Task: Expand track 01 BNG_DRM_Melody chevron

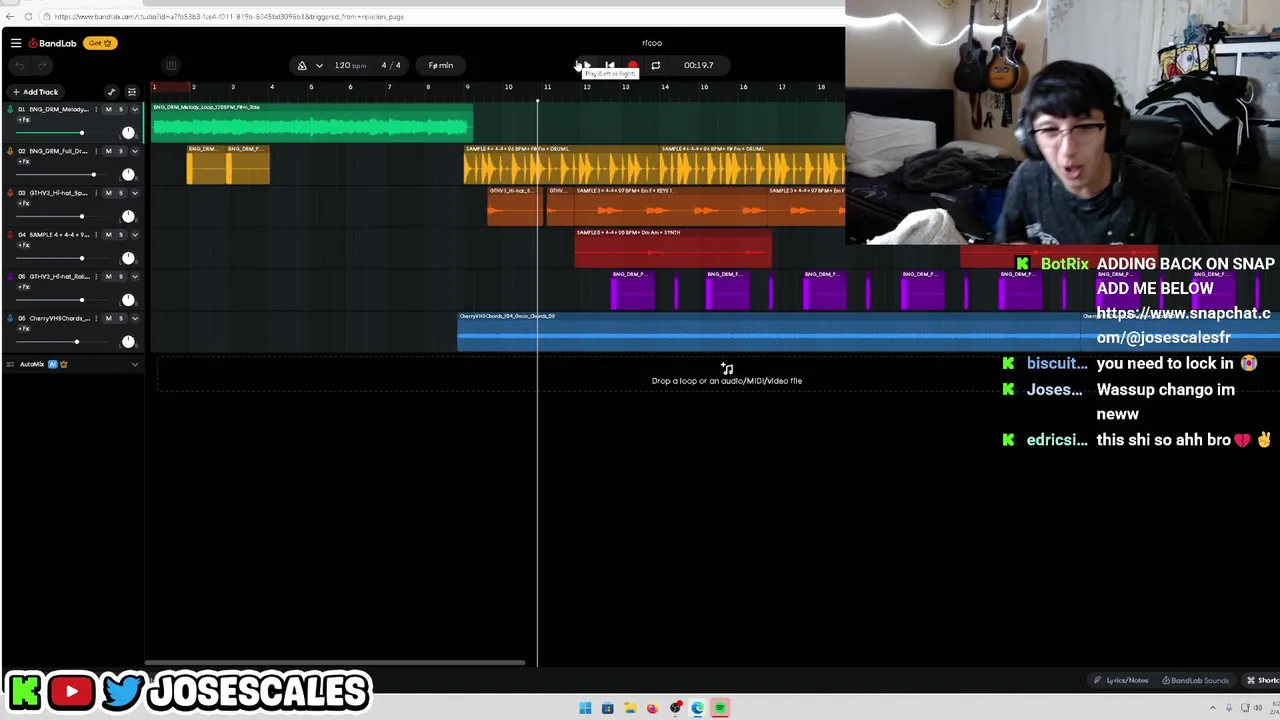Action: (x=135, y=109)
